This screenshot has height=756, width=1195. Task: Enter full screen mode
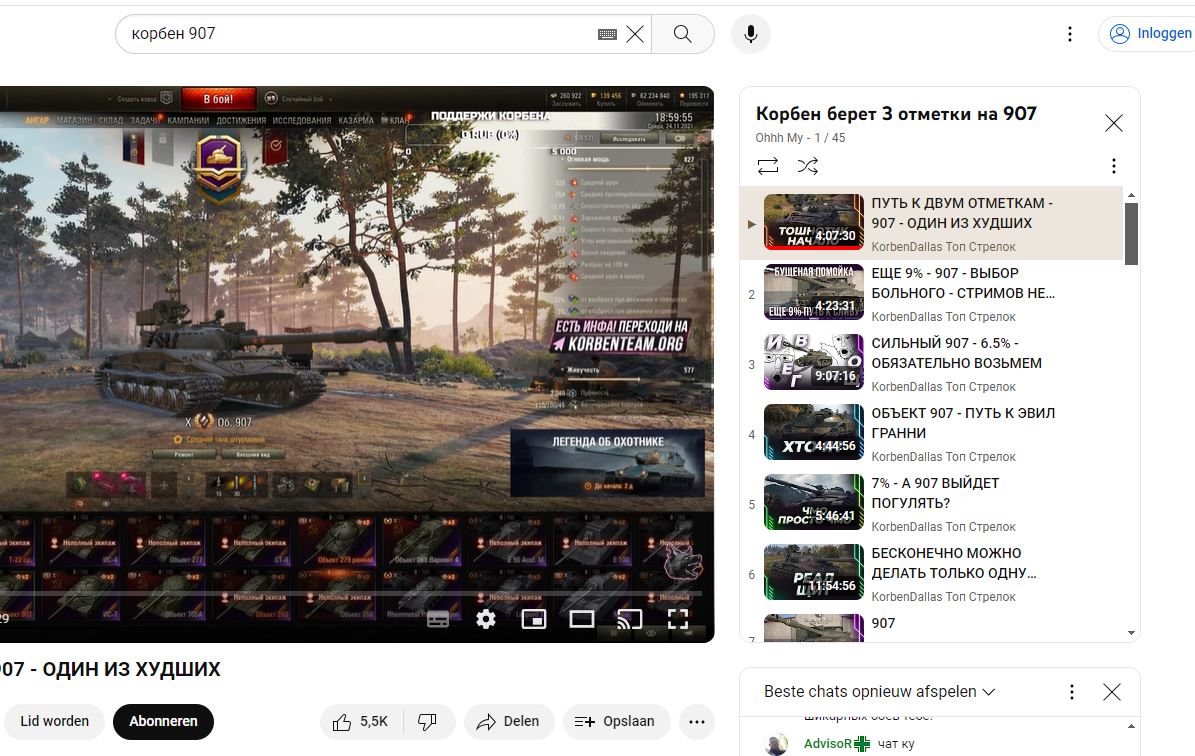(x=678, y=619)
